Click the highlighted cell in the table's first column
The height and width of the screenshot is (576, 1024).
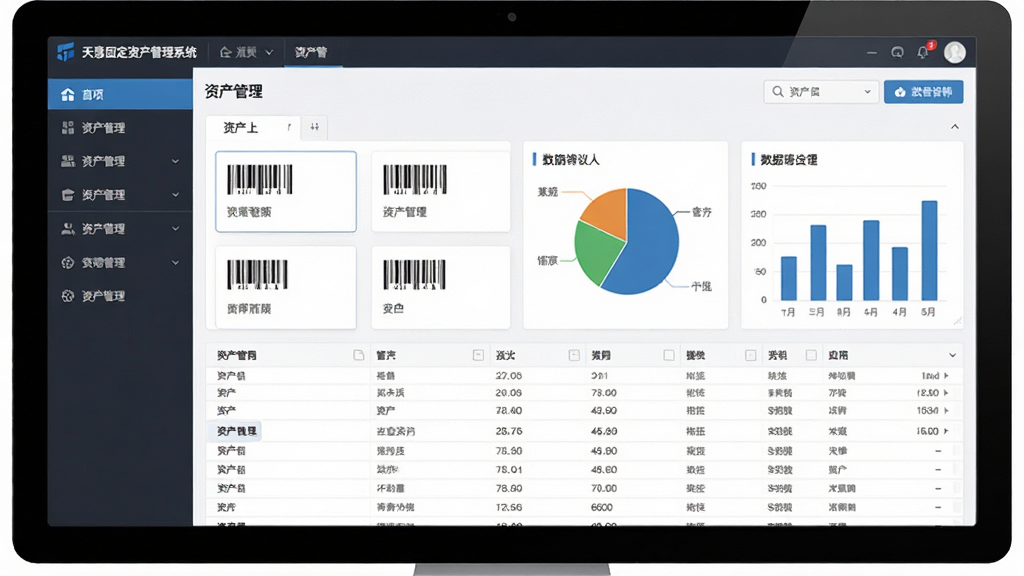[x=236, y=431]
